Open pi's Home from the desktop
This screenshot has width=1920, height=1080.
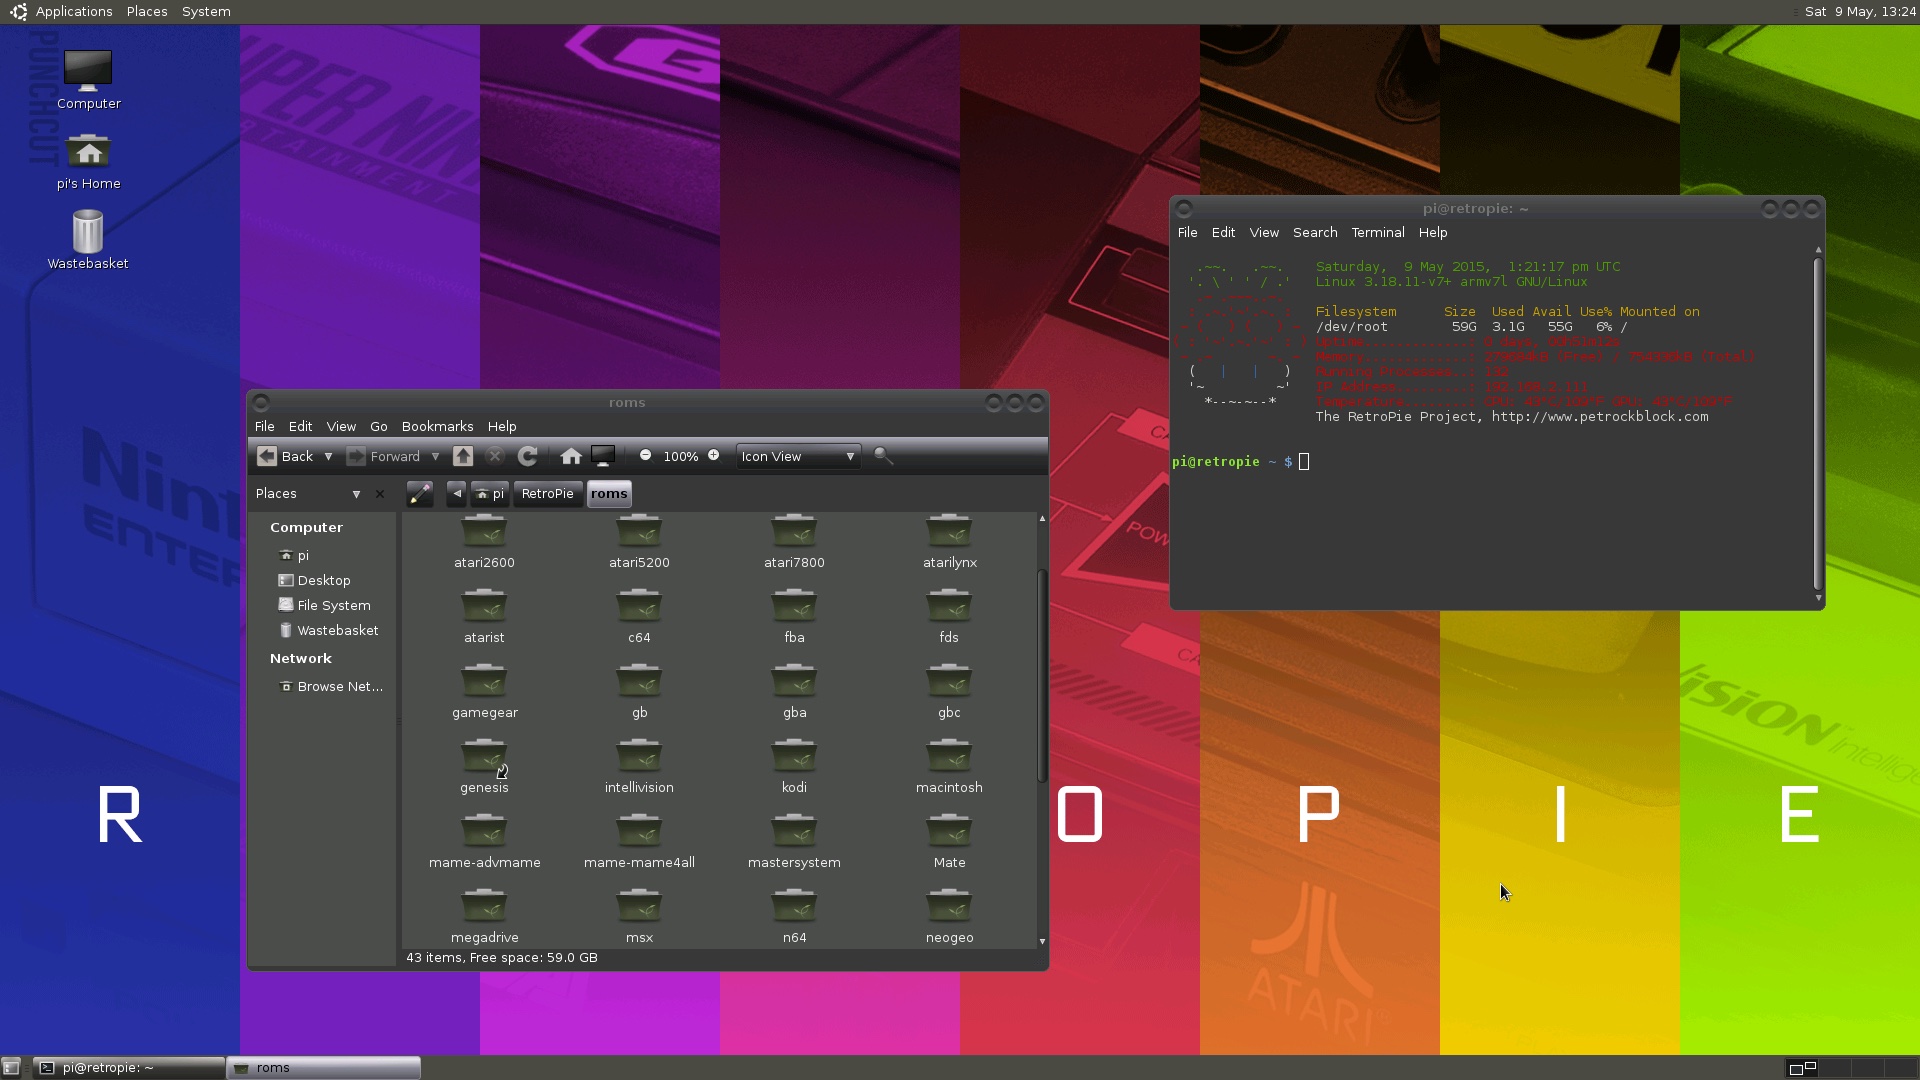tap(88, 160)
